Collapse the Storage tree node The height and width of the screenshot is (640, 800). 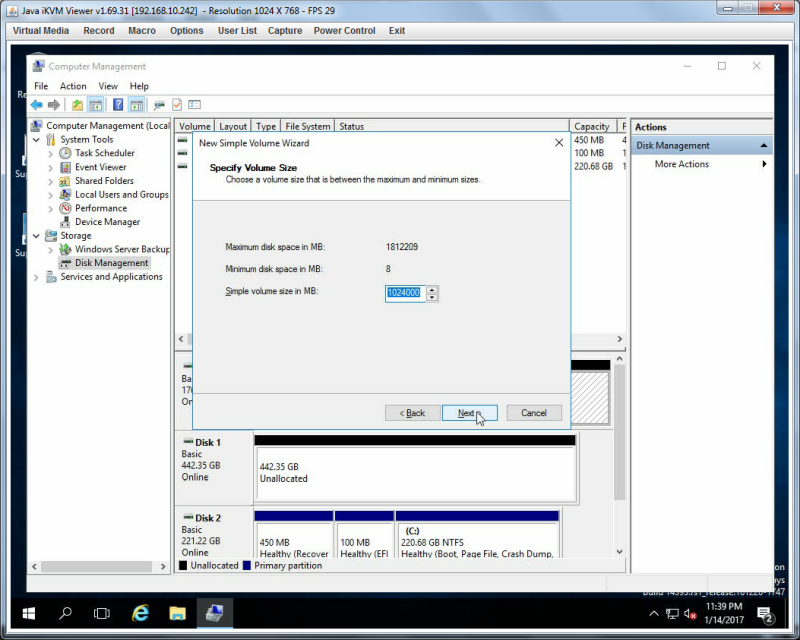[x=36, y=235]
